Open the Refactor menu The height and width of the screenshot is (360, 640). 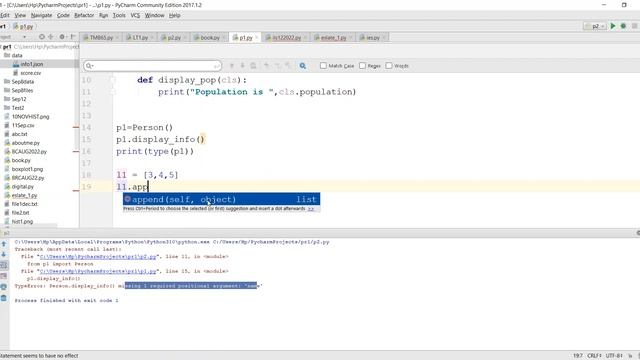pos(84,16)
